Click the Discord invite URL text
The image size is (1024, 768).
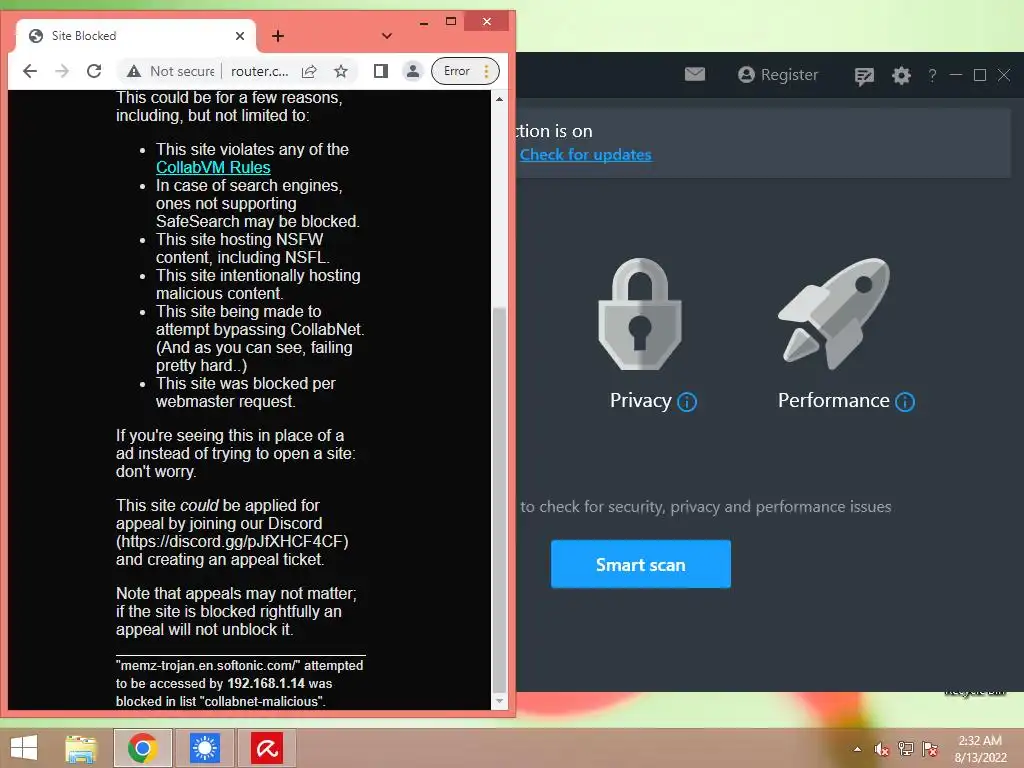(232, 541)
